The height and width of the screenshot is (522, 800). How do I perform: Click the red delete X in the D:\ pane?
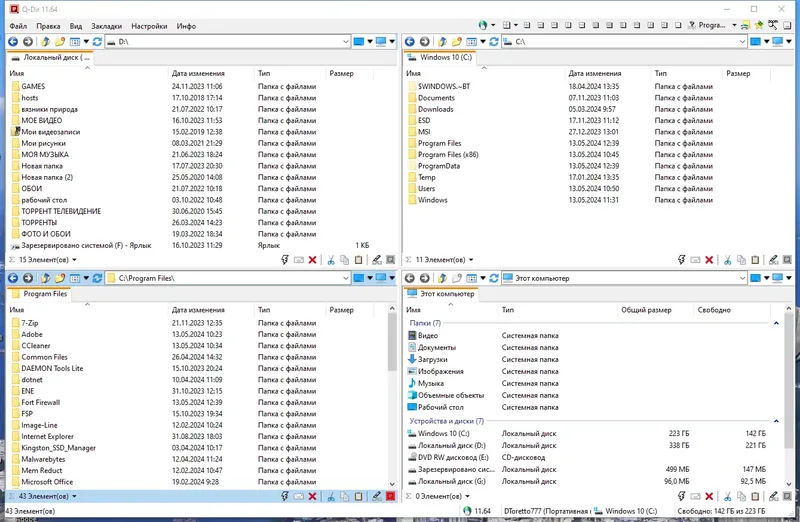click(312, 260)
